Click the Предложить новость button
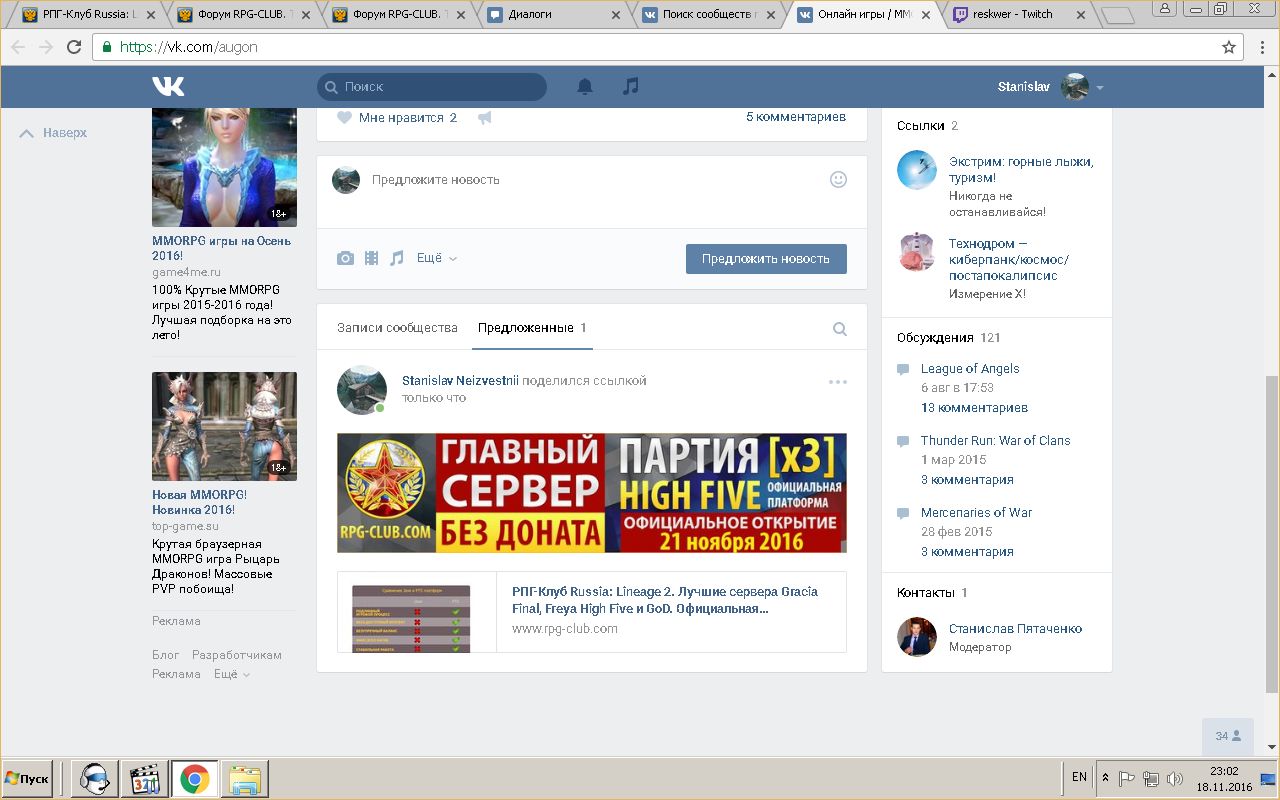The width and height of the screenshot is (1280, 800). tap(766, 259)
